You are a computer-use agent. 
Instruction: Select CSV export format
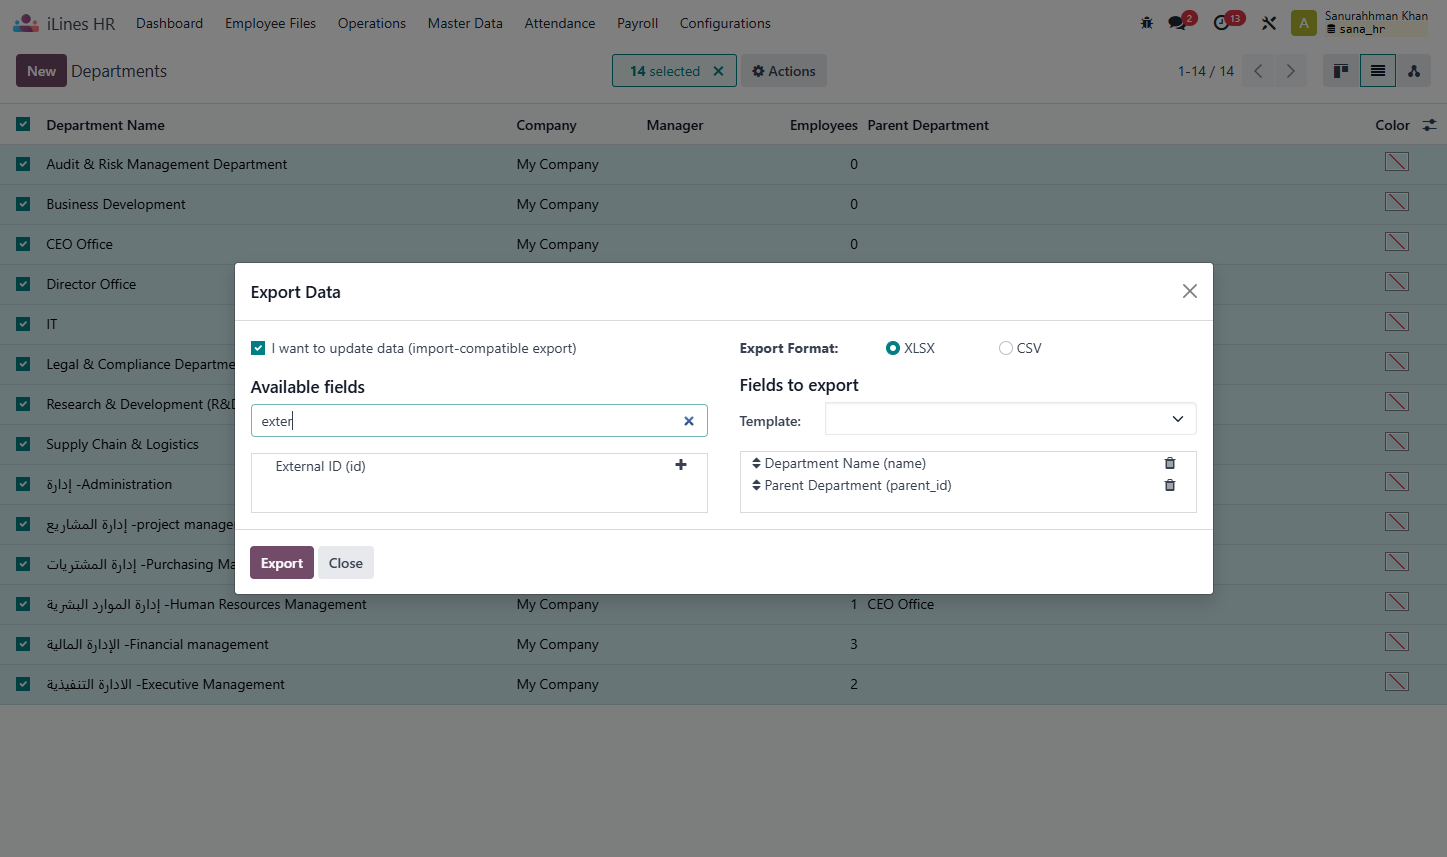pos(1005,348)
